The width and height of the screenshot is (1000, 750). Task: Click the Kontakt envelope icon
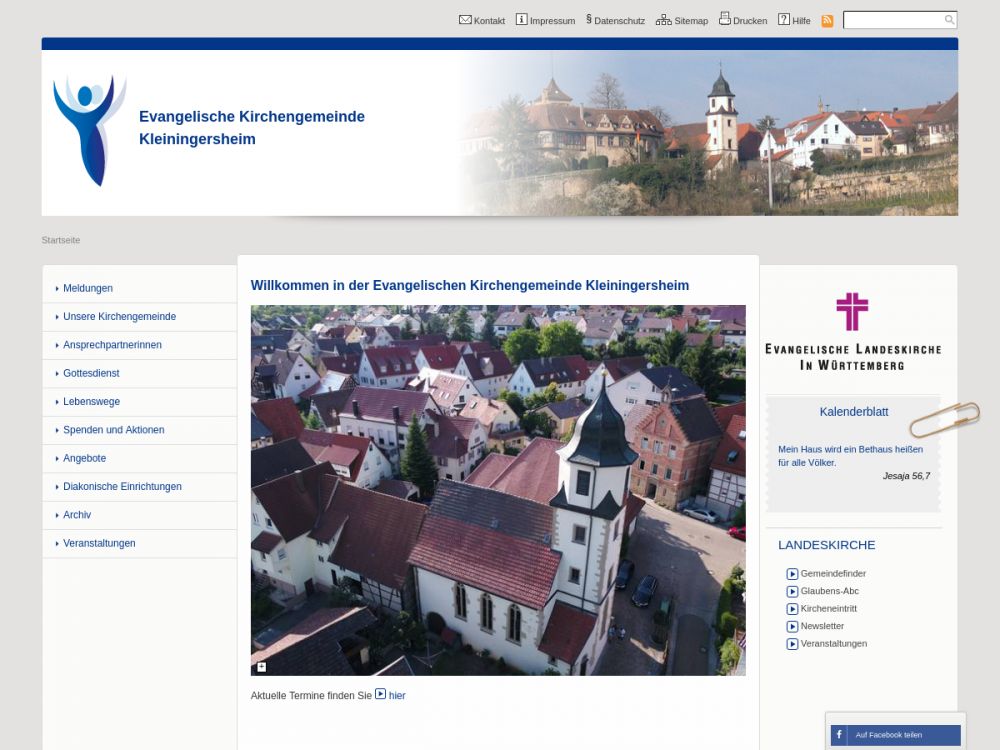465,20
